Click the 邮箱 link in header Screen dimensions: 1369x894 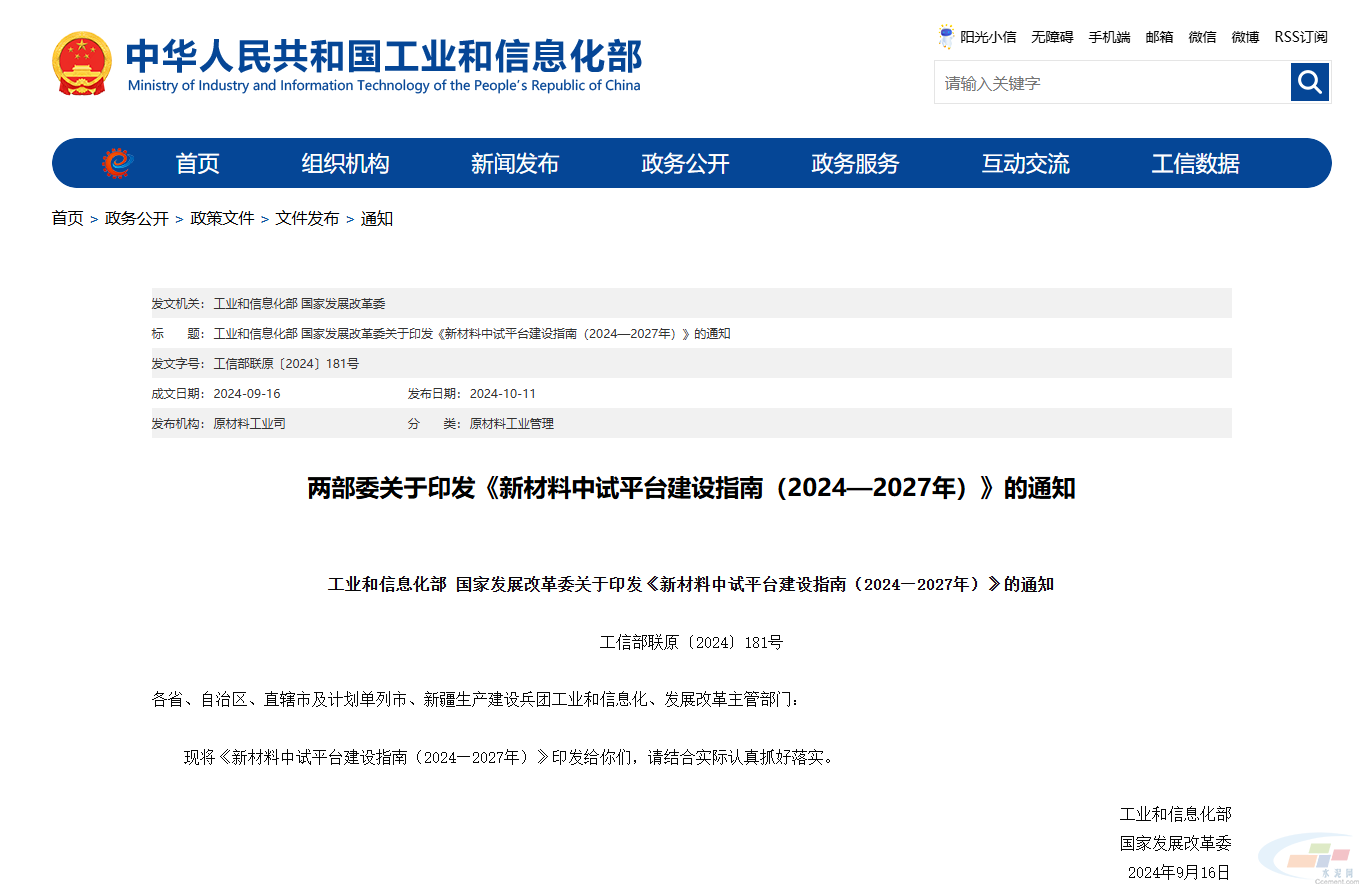point(1159,37)
